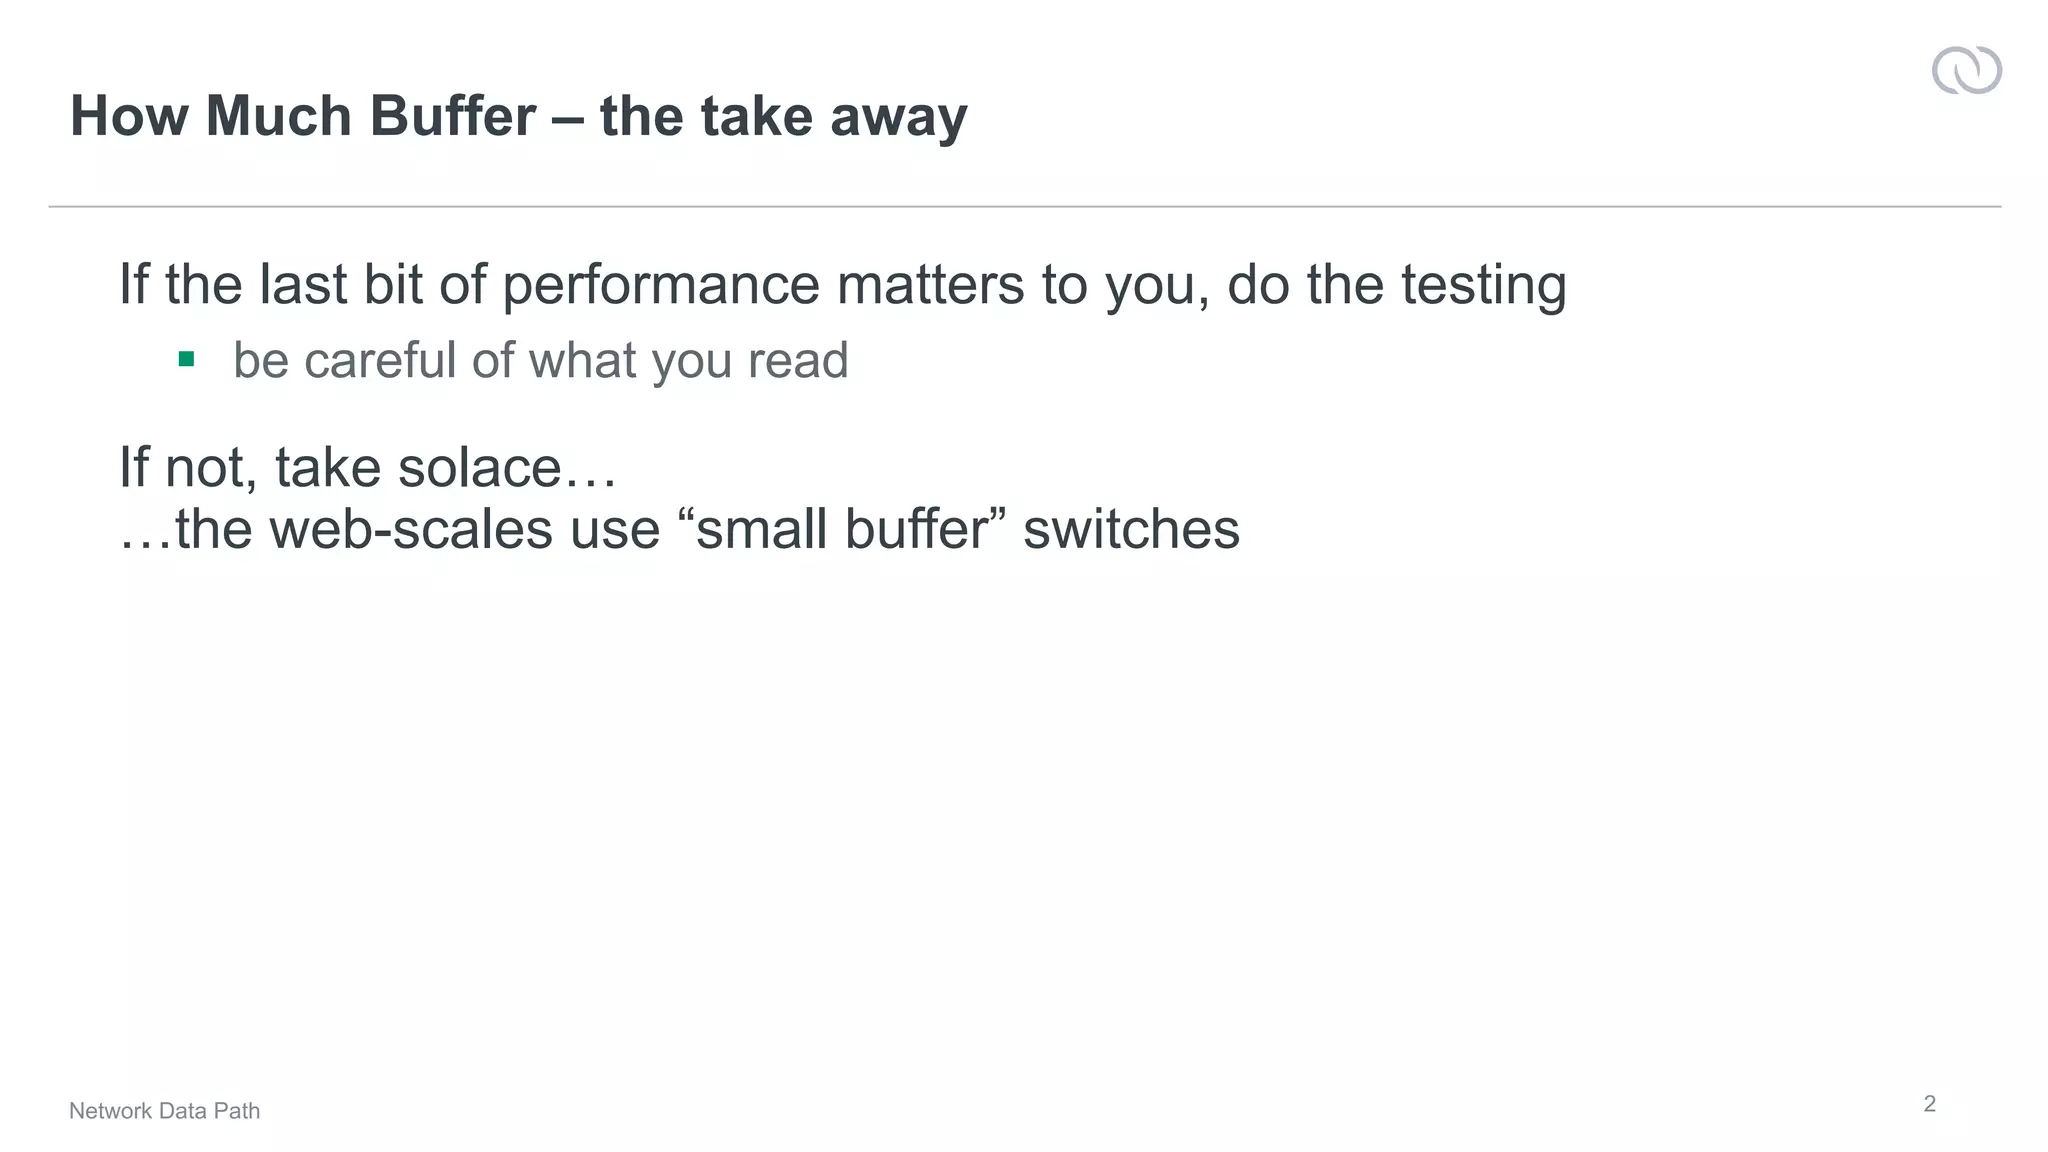Click the green square bullet marker
Viewport: 2048px width, 1152px height.
186,359
